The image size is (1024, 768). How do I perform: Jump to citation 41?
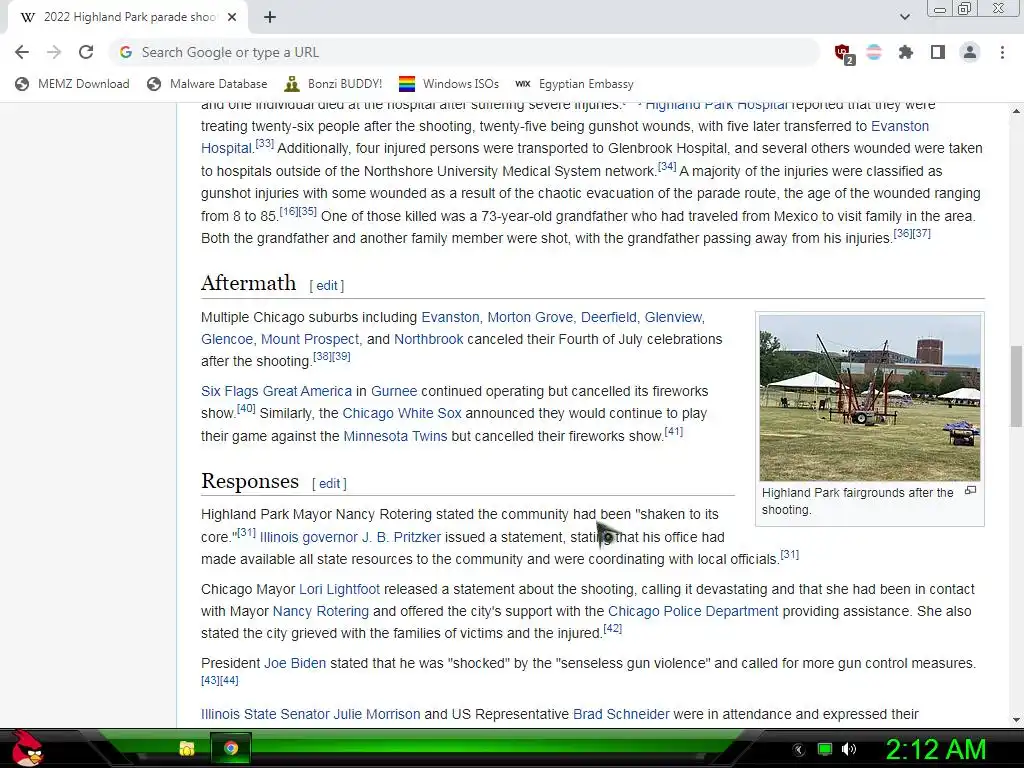pyautogui.click(x=673, y=431)
